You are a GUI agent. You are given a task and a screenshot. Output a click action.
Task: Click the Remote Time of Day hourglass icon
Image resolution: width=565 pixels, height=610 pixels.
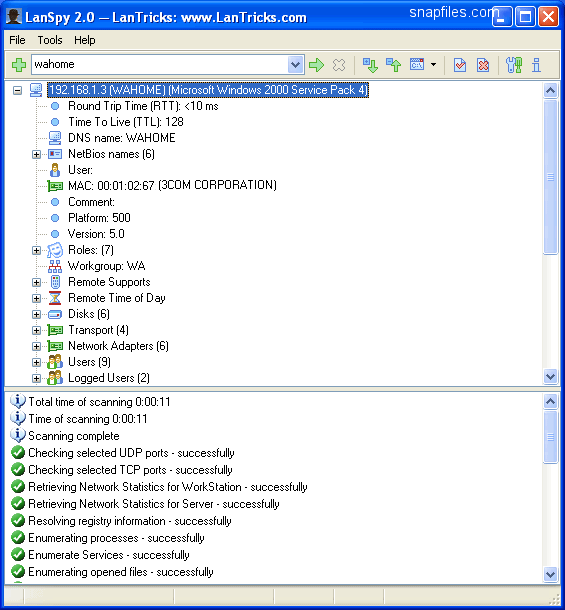tap(55, 298)
